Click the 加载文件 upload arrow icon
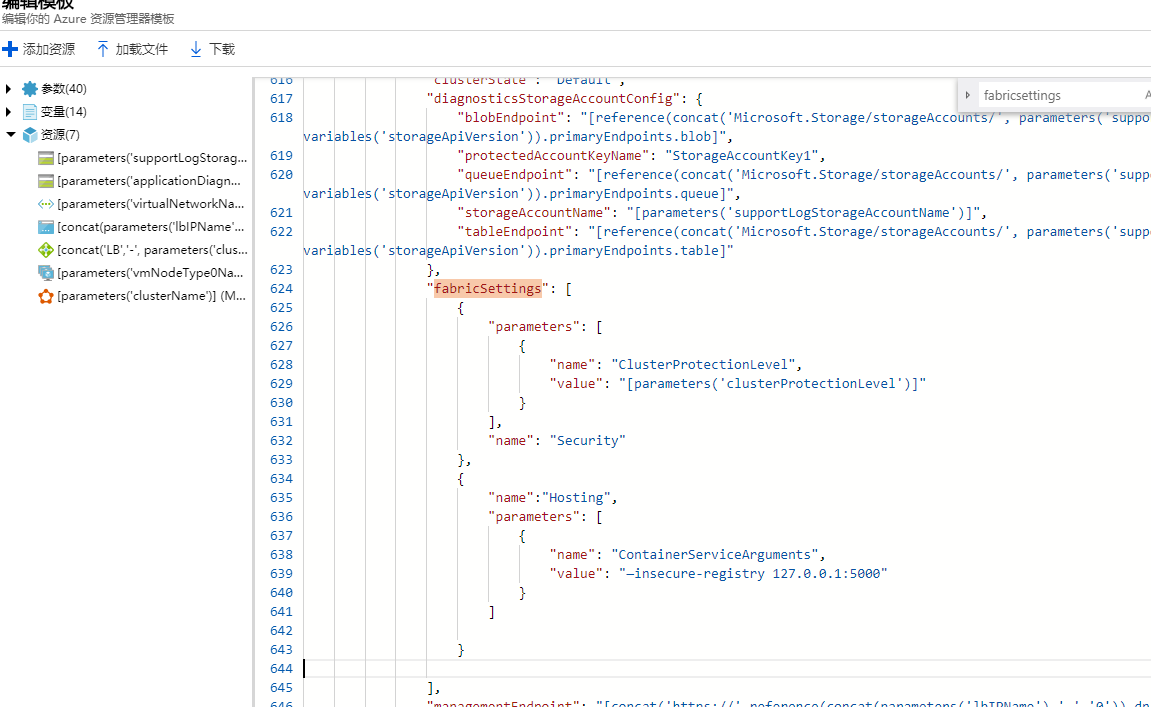 point(103,49)
